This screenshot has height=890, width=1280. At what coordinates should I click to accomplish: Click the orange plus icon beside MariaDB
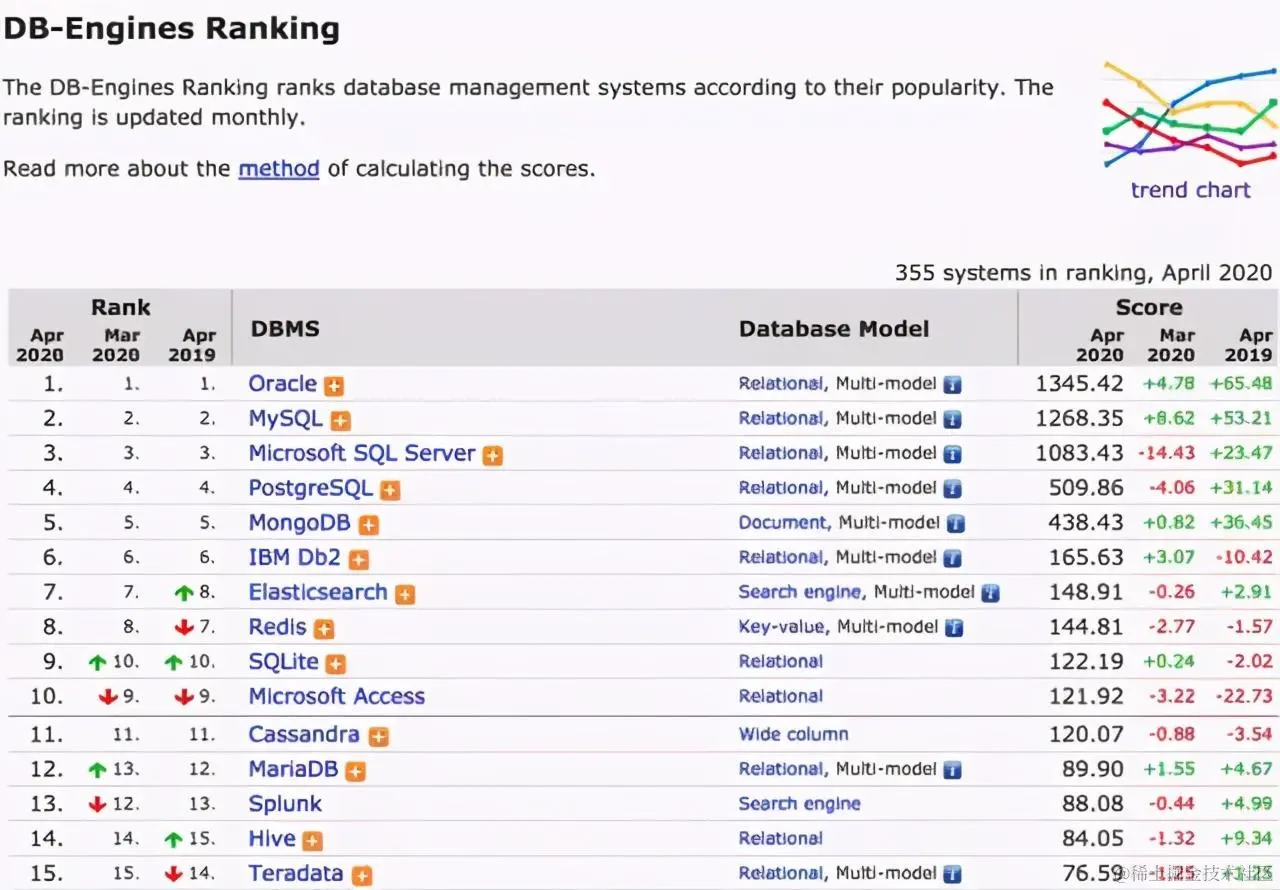(356, 771)
